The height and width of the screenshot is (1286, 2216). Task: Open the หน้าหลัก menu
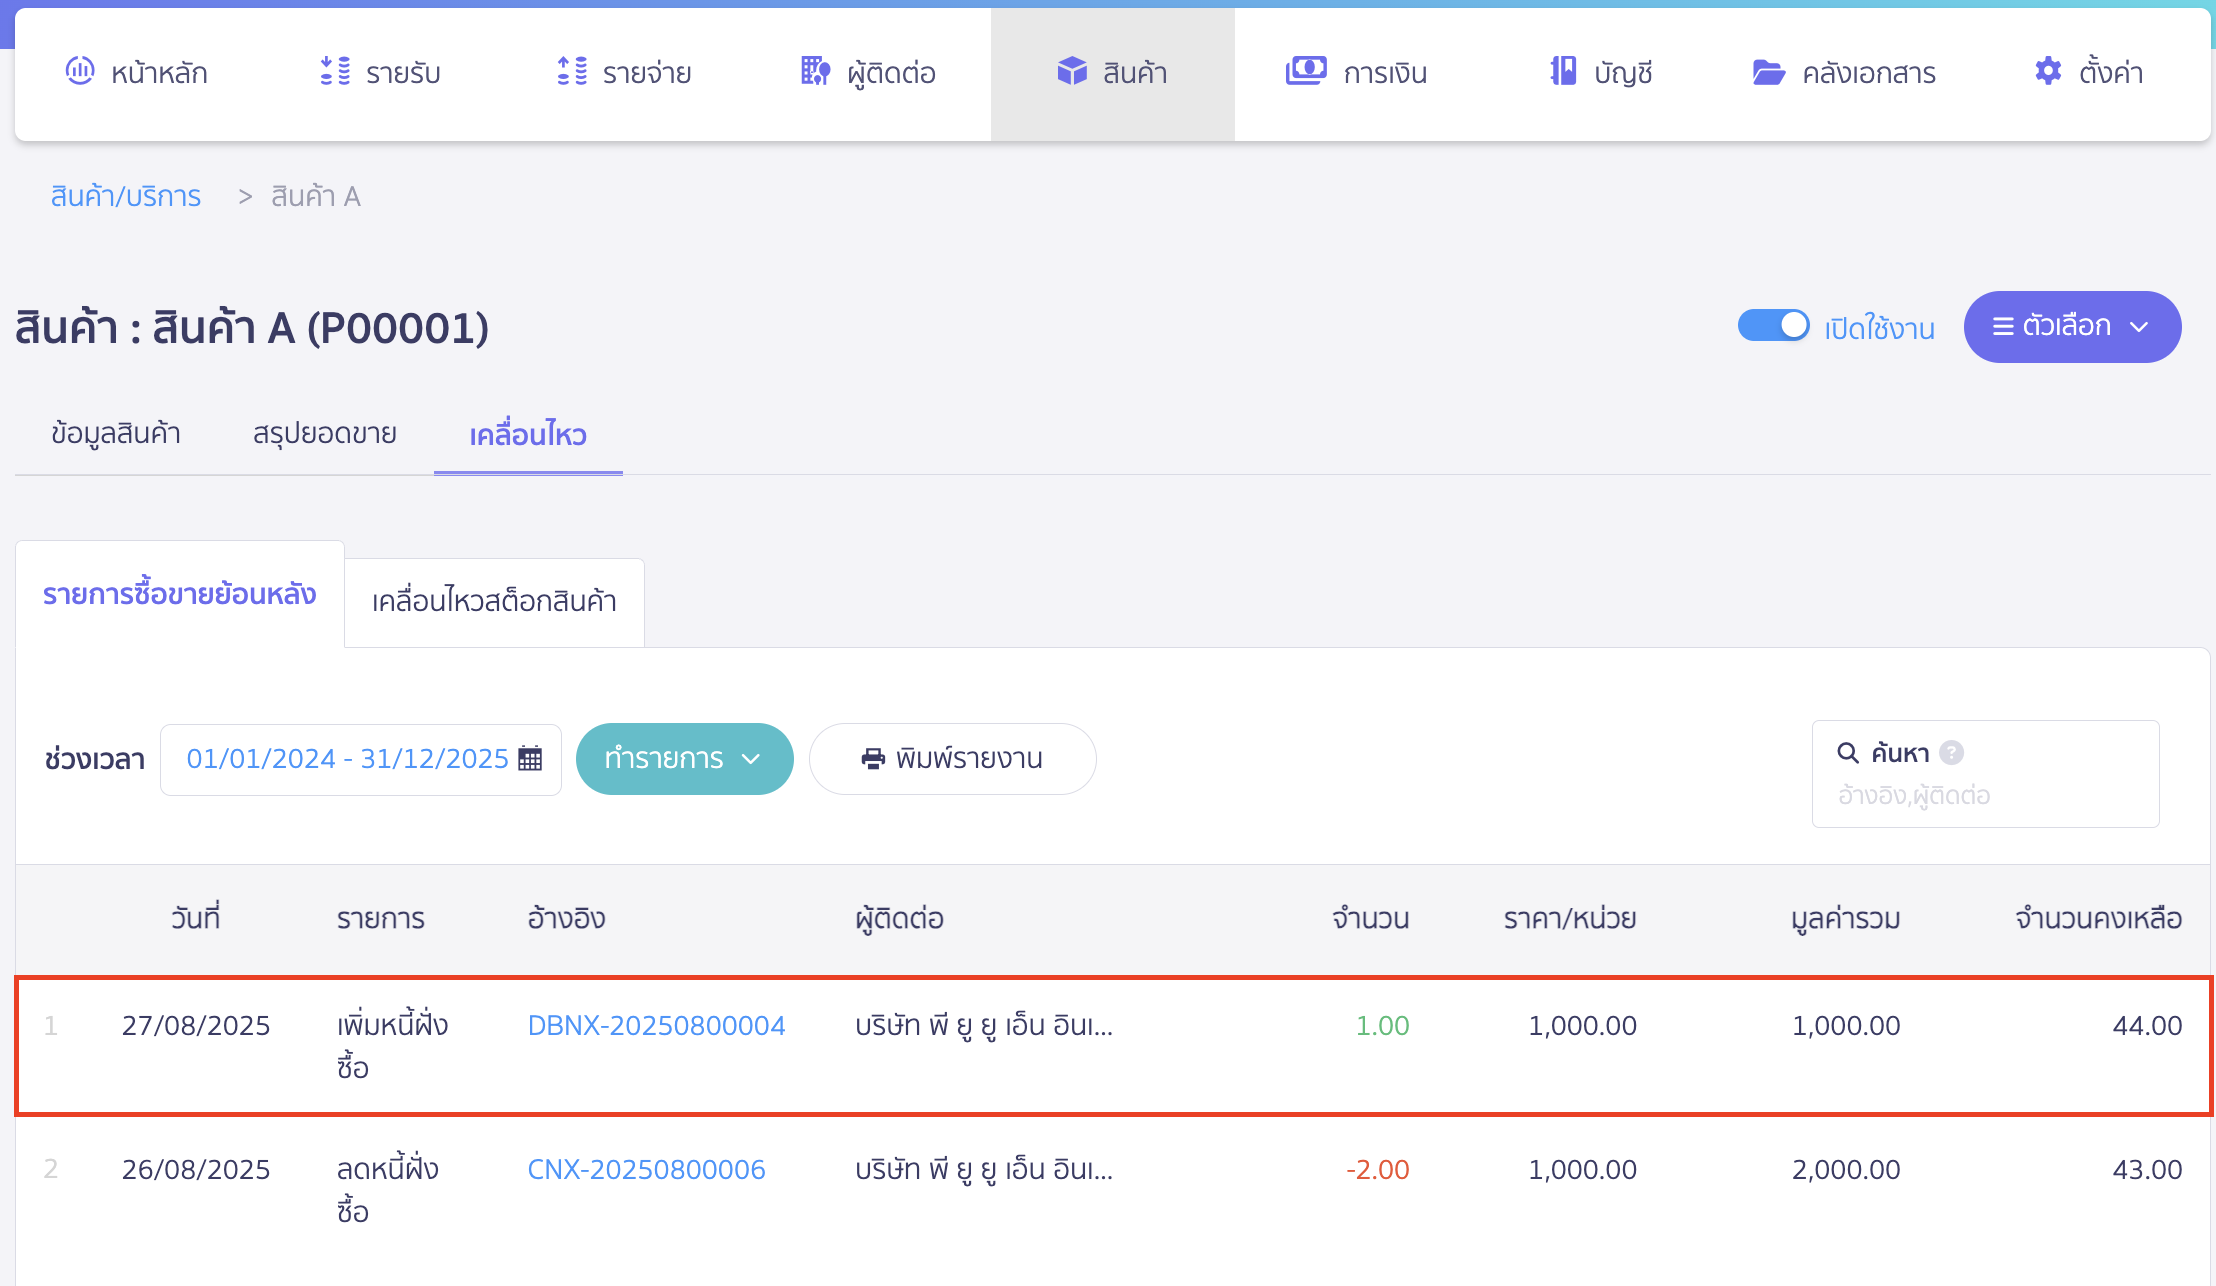tap(137, 73)
